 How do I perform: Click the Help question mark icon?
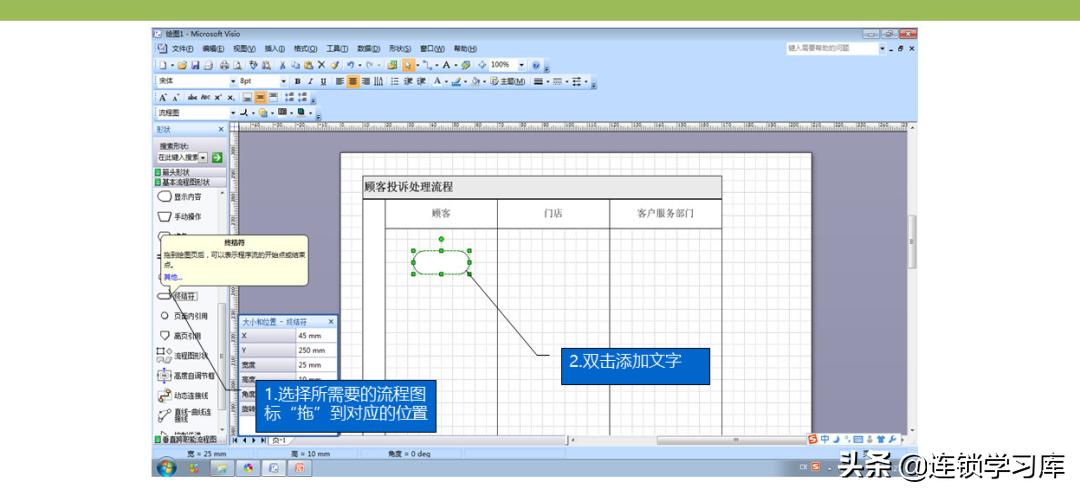pyautogui.click(x=536, y=65)
